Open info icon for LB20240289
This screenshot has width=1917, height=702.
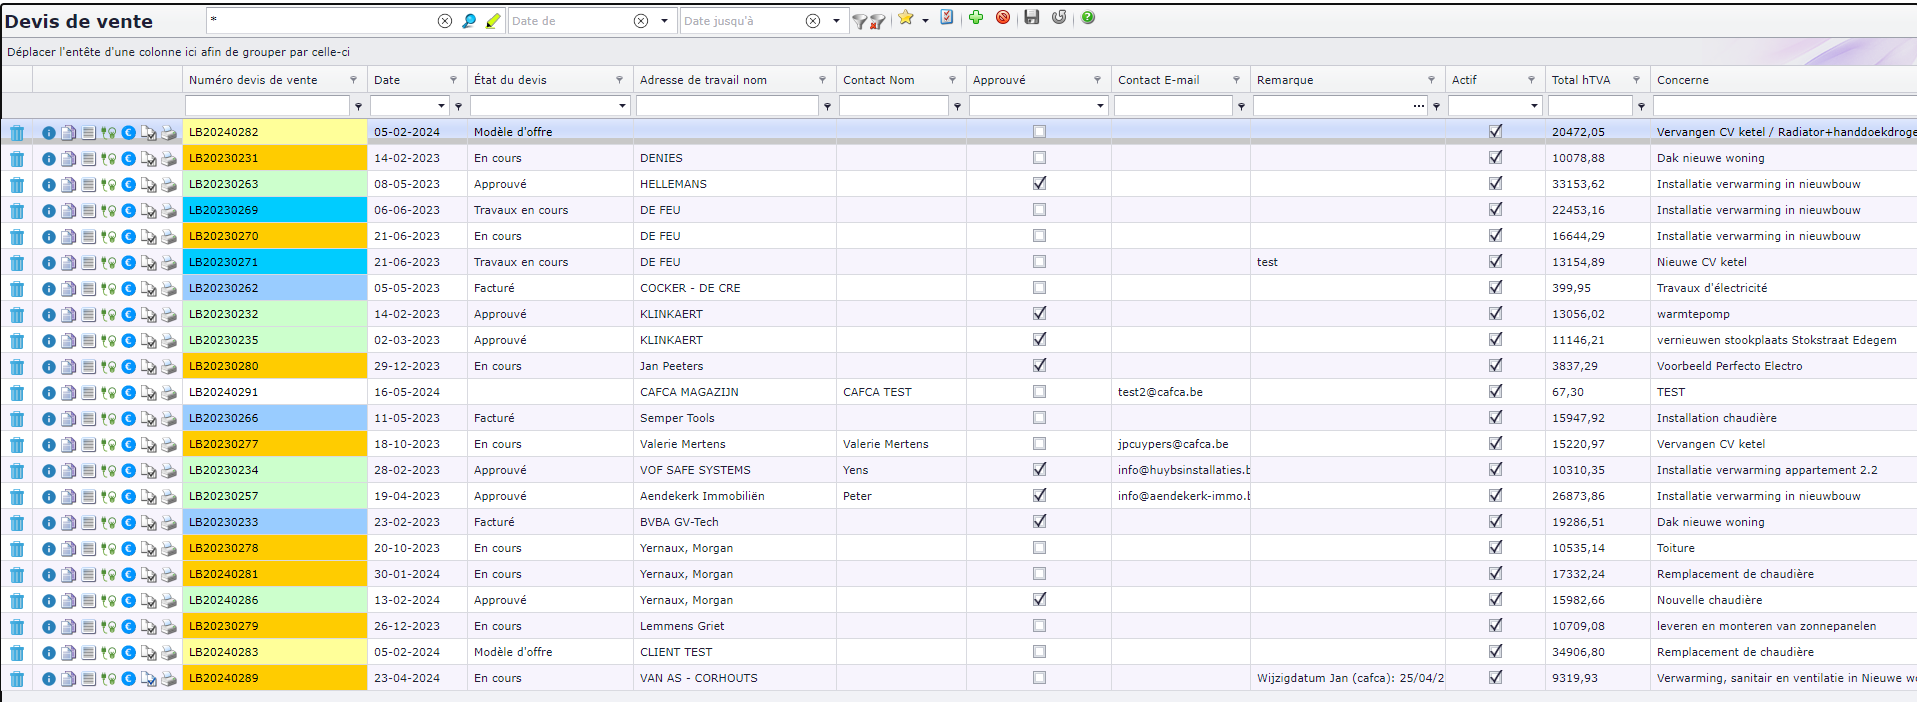(x=48, y=678)
